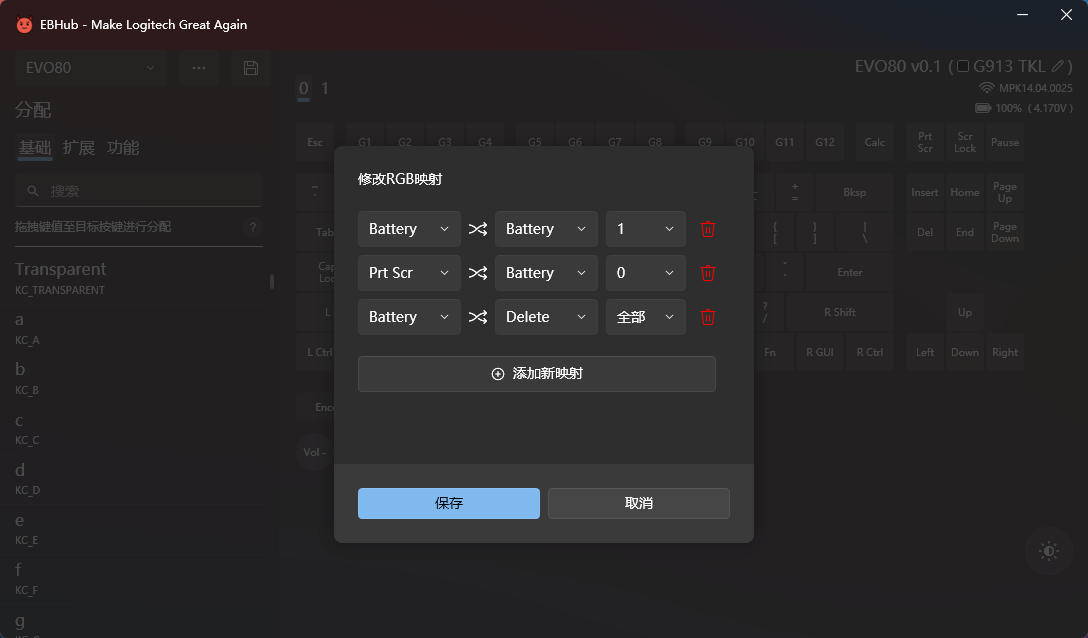Open the Prt Scr source key dropdown
The image size is (1088, 638).
(x=409, y=273)
